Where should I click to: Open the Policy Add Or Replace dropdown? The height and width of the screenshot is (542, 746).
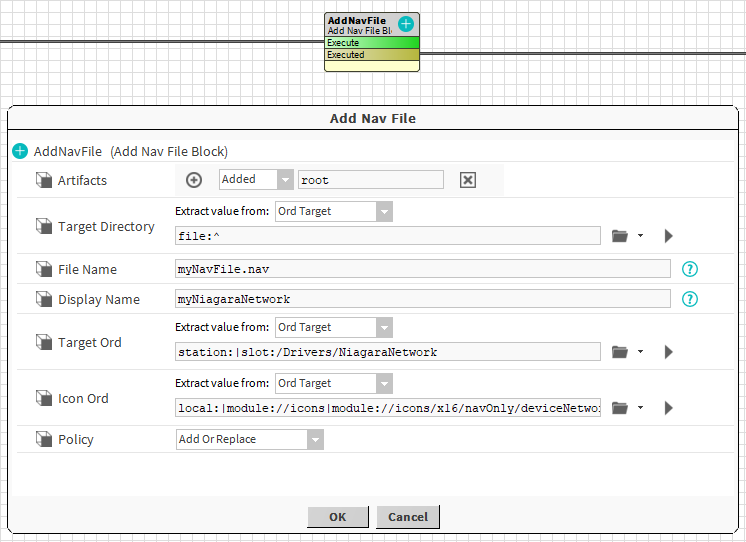coord(315,440)
